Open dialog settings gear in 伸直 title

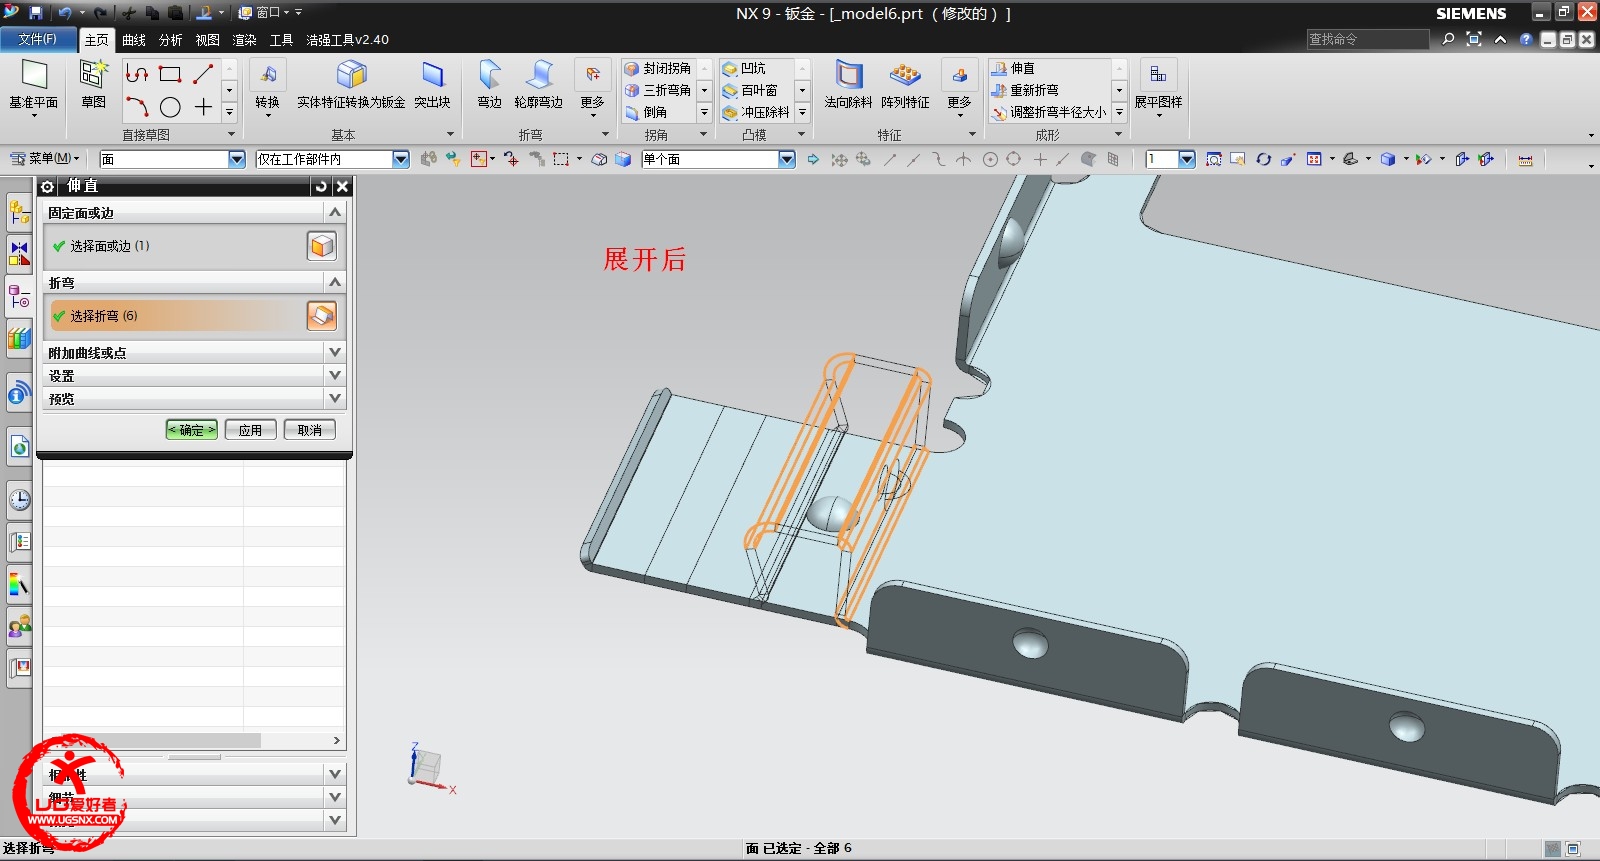[47, 186]
